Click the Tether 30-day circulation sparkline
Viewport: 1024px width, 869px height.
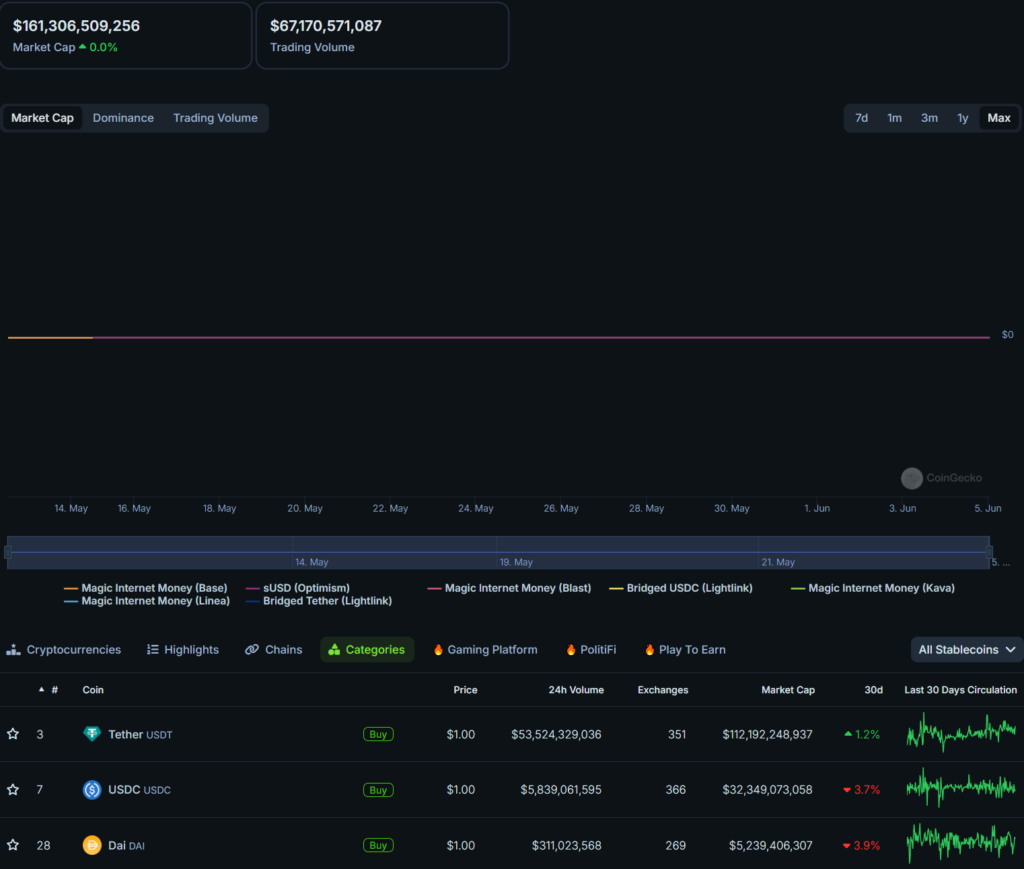(x=960, y=733)
